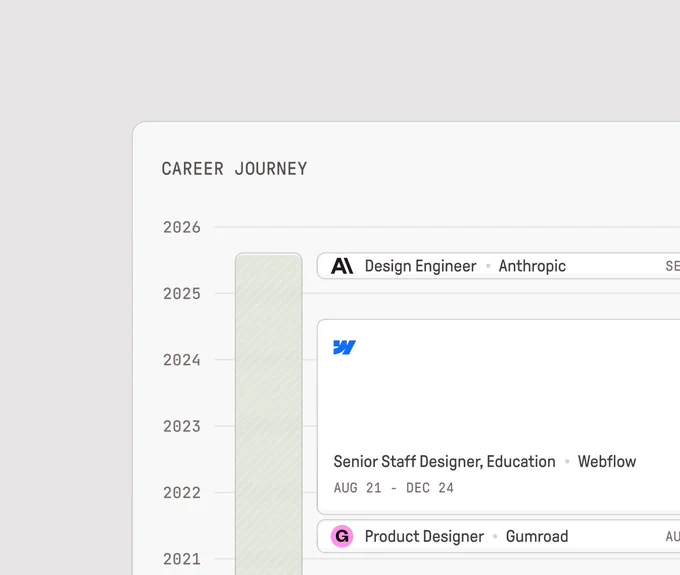This screenshot has width=680, height=575.
Task: Select the 2024 year marker
Action: tap(182, 360)
